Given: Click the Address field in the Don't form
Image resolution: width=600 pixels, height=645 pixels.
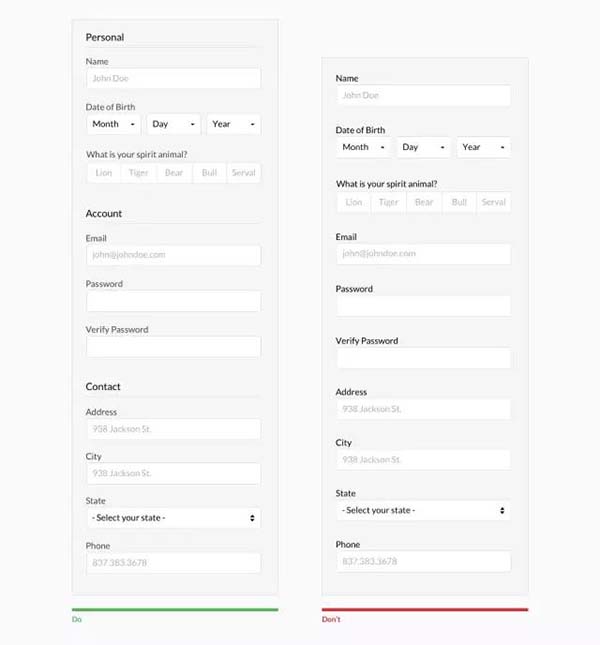Looking at the screenshot, I should click(423, 409).
